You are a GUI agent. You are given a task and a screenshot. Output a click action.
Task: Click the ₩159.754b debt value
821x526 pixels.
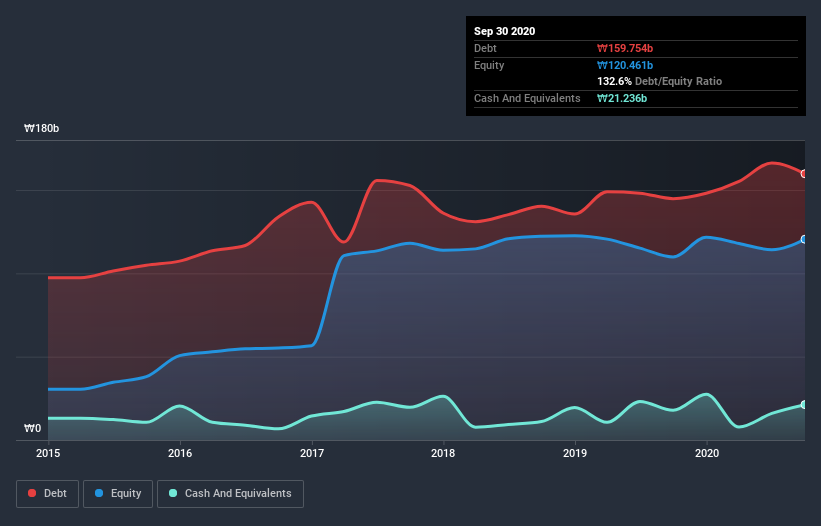coord(625,48)
